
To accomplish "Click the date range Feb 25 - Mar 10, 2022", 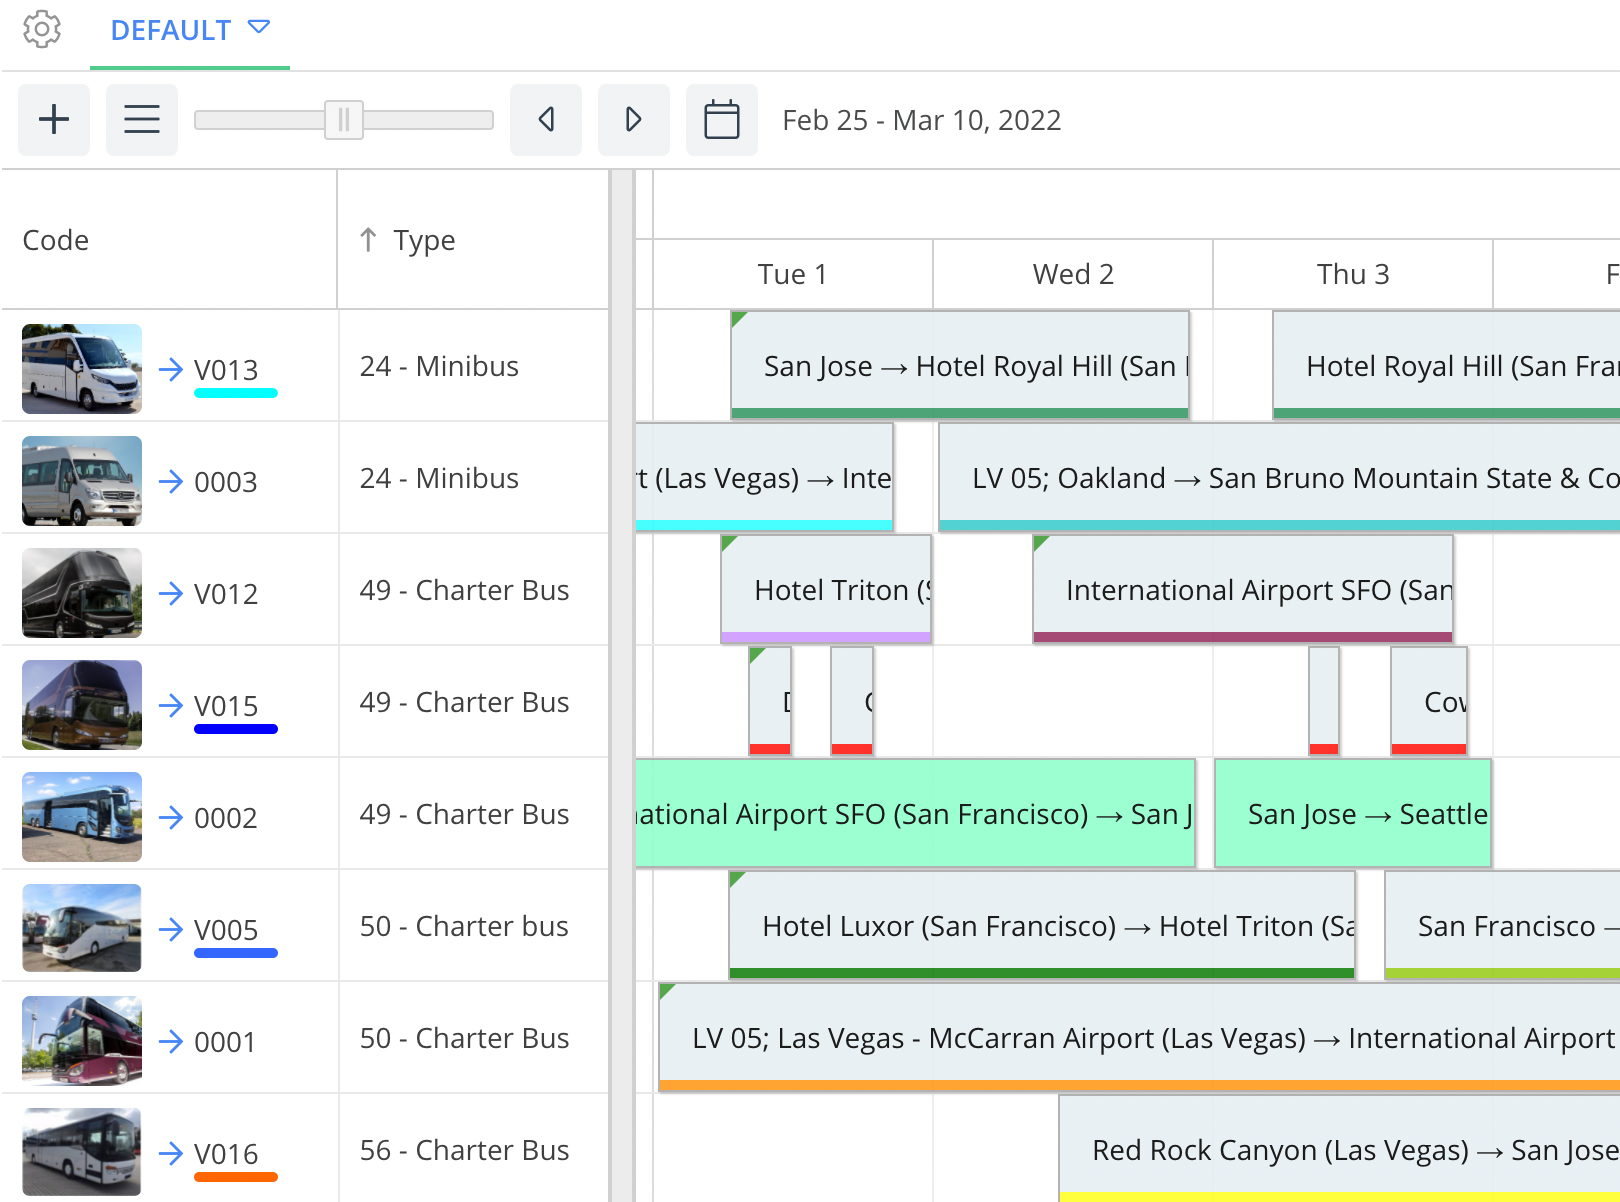I will pyautogui.click(x=922, y=120).
